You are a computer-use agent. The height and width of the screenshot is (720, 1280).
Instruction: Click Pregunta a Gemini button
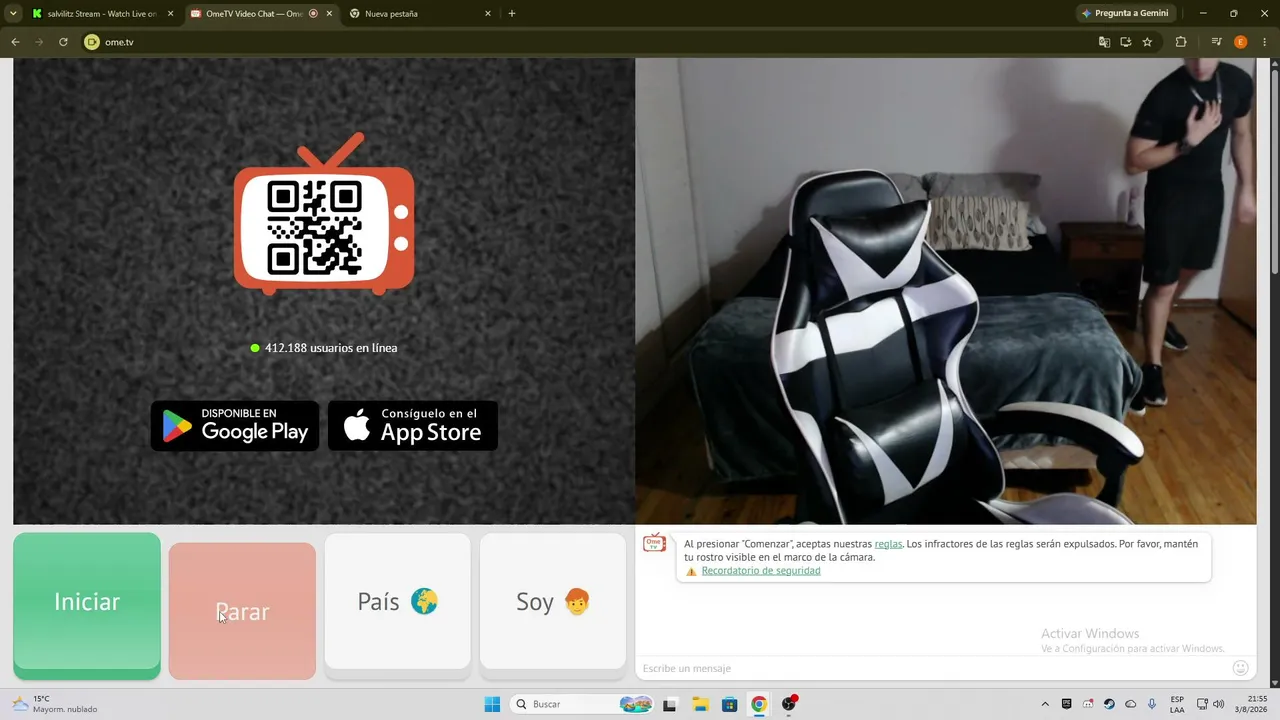(1126, 14)
